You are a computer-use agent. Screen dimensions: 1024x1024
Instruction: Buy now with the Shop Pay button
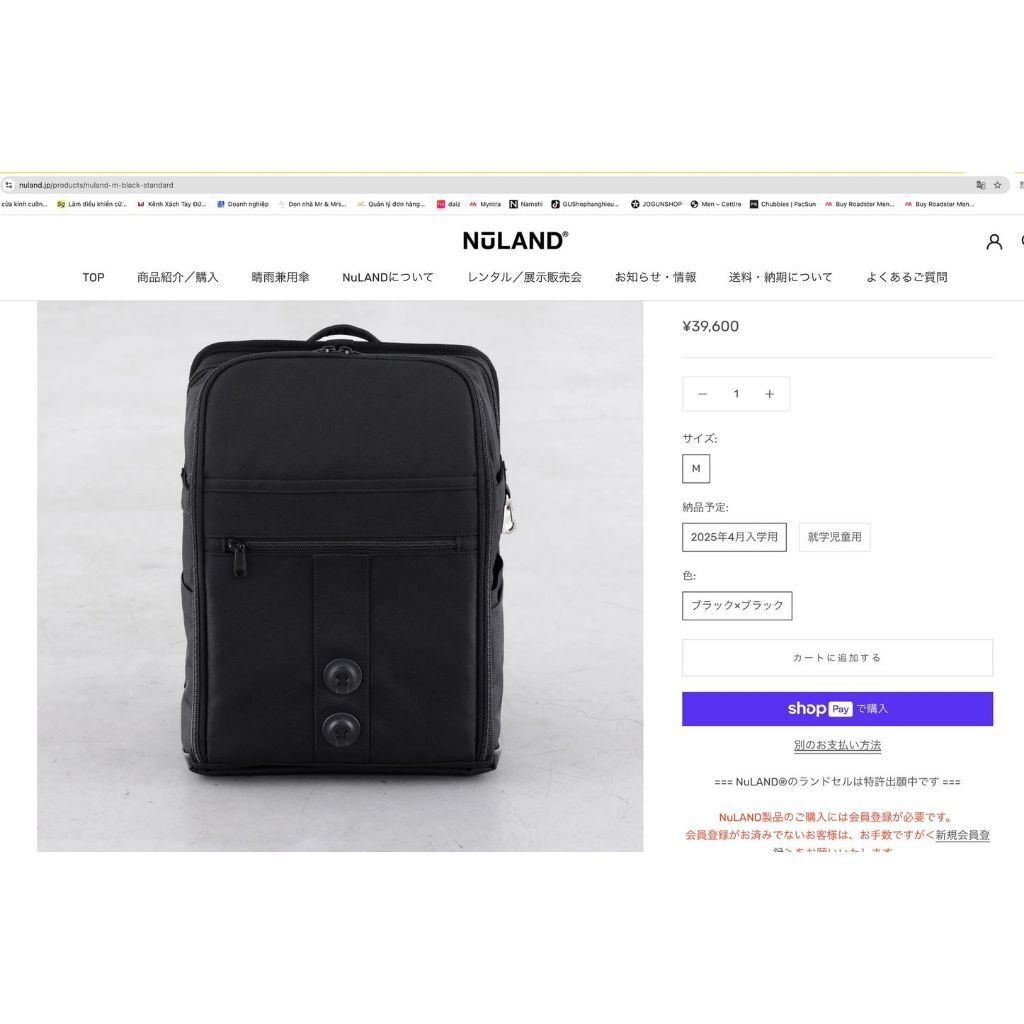pyautogui.click(x=837, y=709)
